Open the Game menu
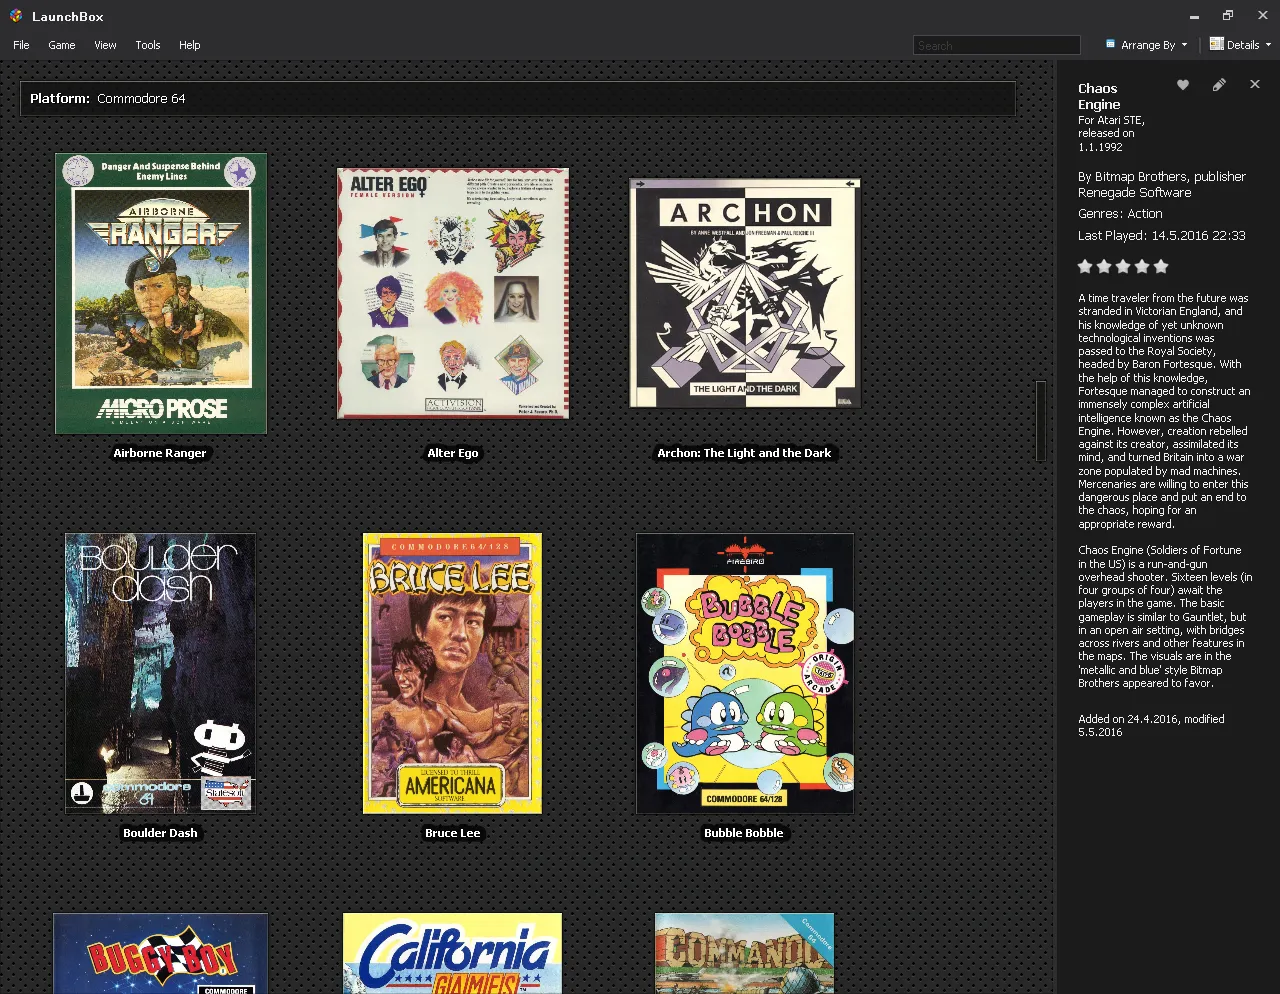 [62, 45]
